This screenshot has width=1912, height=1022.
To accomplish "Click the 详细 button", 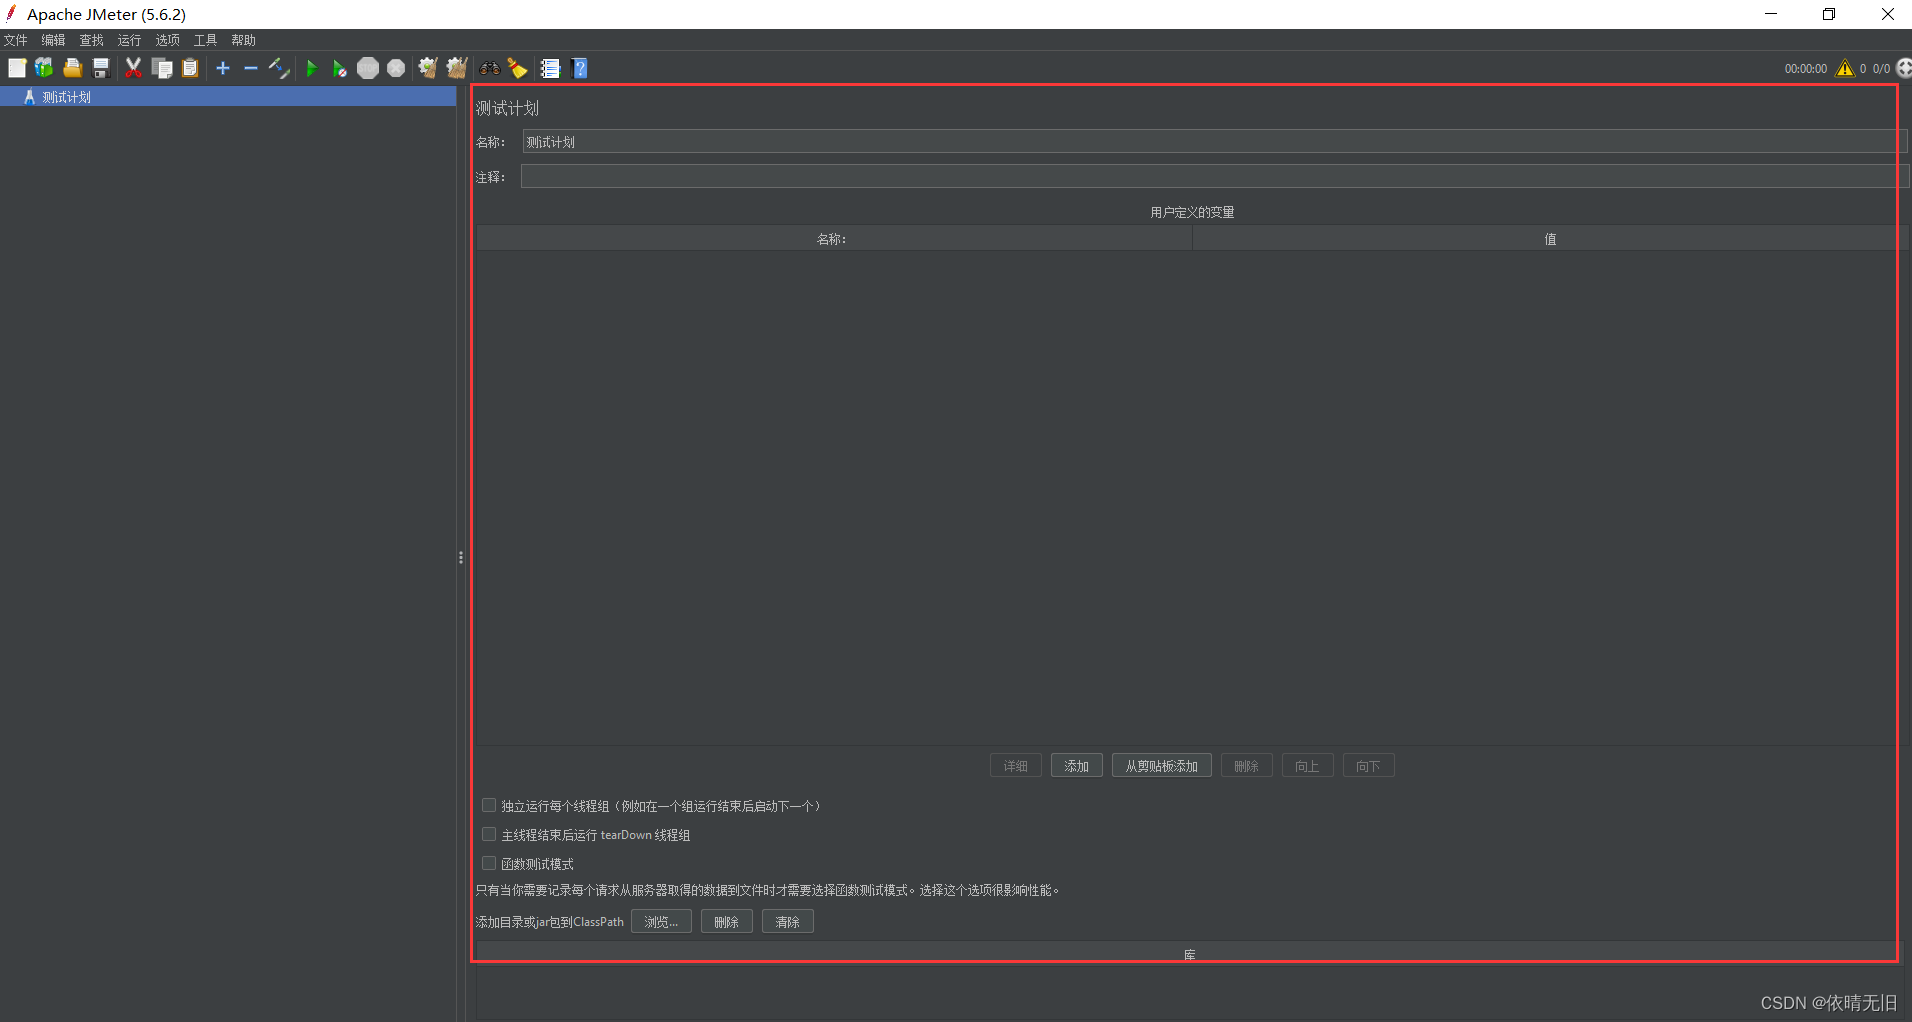I will coord(1016,766).
